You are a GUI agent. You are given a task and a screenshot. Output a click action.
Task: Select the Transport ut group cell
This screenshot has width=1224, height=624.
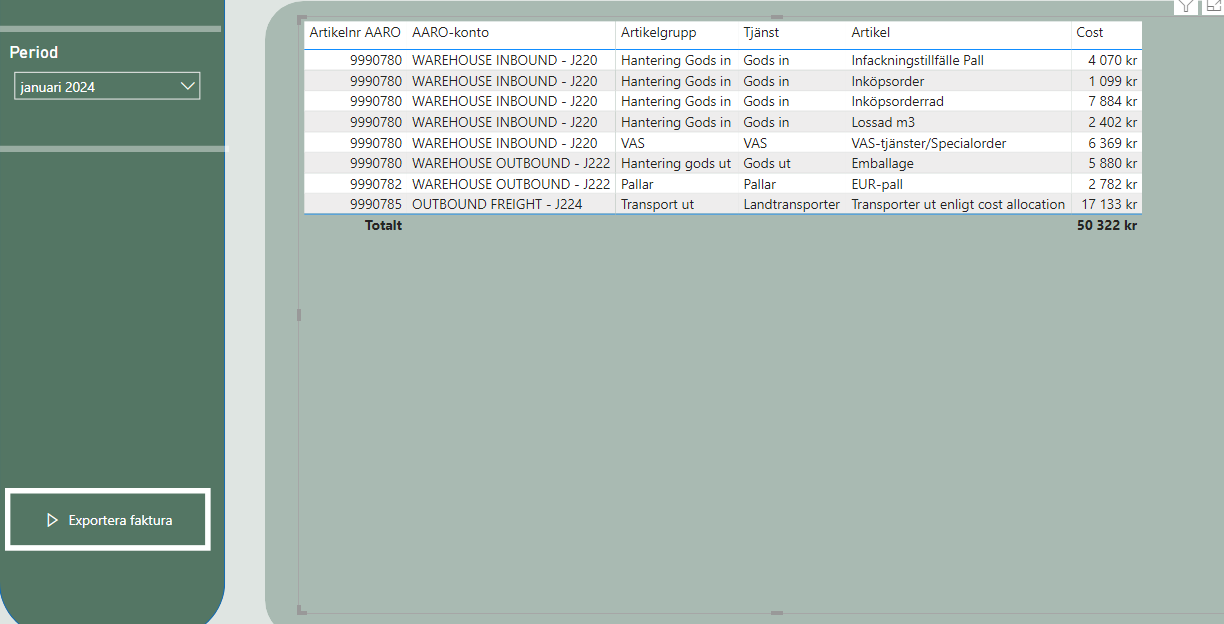point(657,204)
